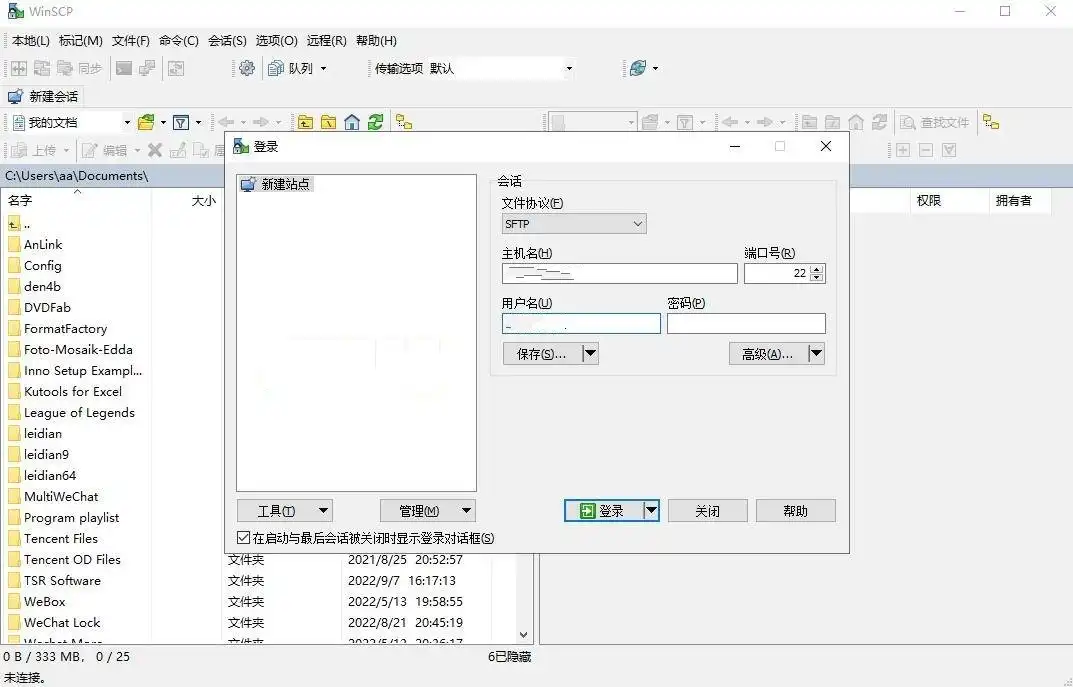Open the save (保存) button dropdown arrow
Image resolution: width=1073 pixels, height=687 pixels.
[x=590, y=354]
